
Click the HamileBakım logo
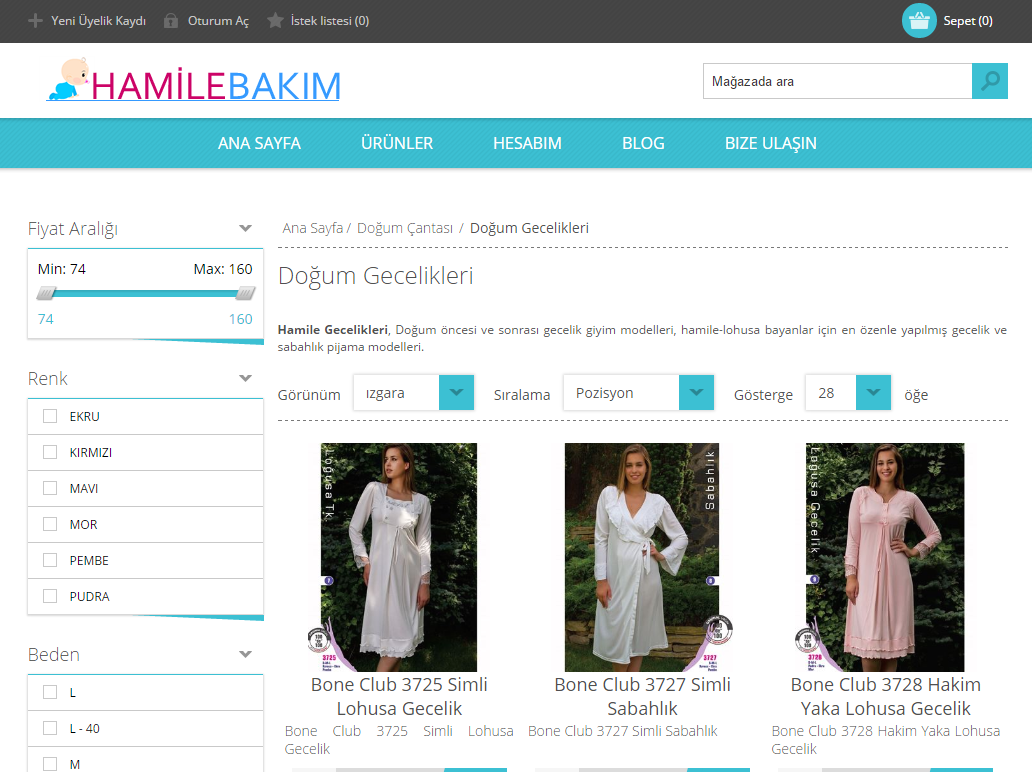pos(194,81)
